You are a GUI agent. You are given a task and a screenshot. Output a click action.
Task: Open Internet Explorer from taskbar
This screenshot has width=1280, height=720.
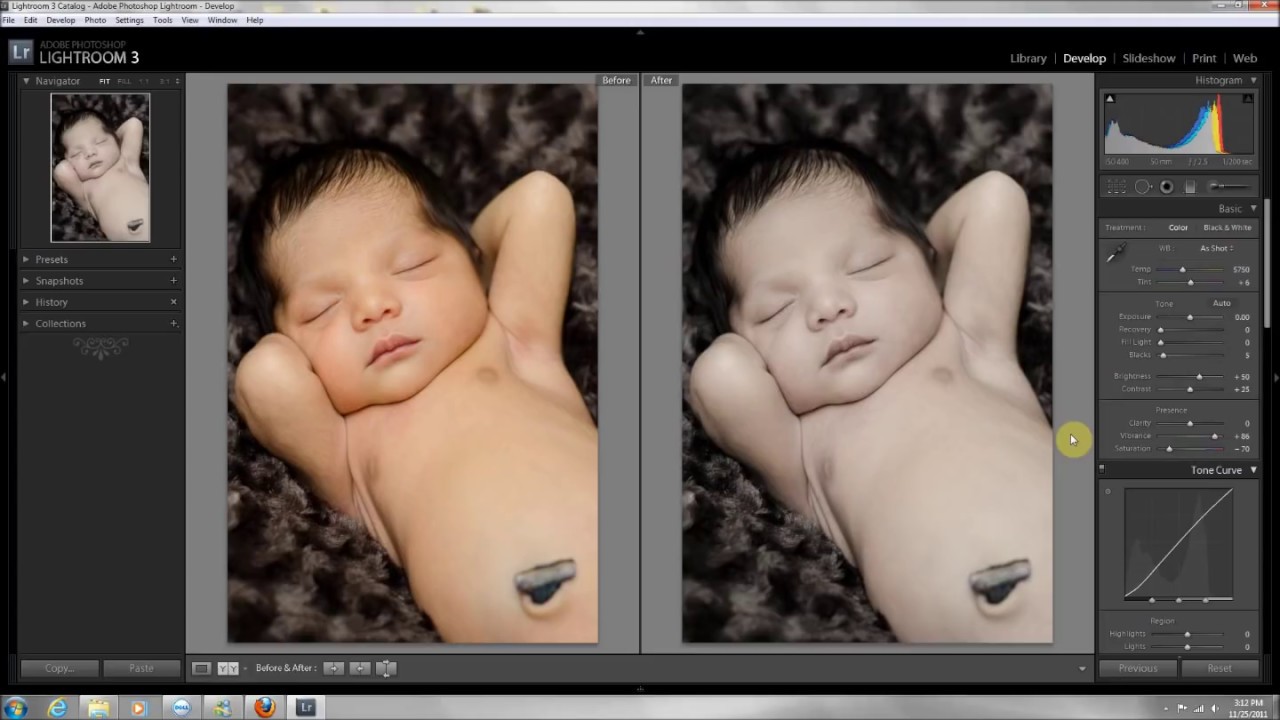pos(57,708)
